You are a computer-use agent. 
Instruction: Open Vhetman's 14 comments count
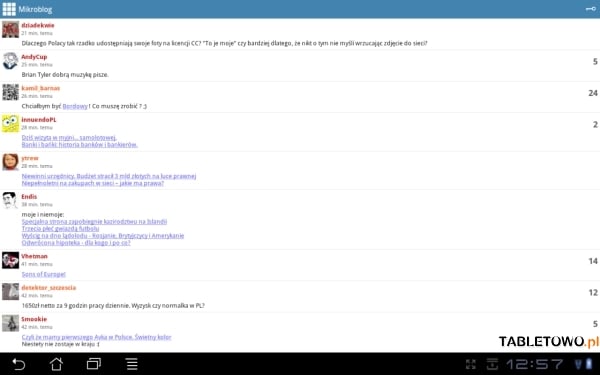tap(593, 261)
